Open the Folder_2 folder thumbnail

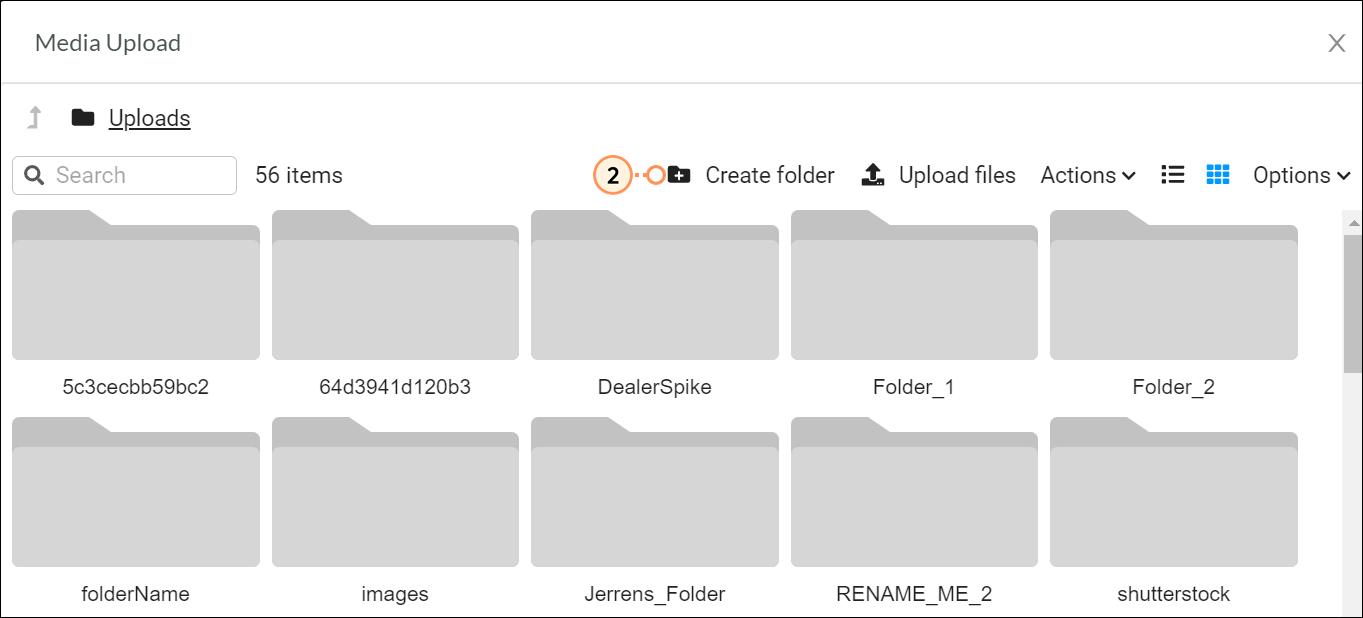coord(1174,285)
